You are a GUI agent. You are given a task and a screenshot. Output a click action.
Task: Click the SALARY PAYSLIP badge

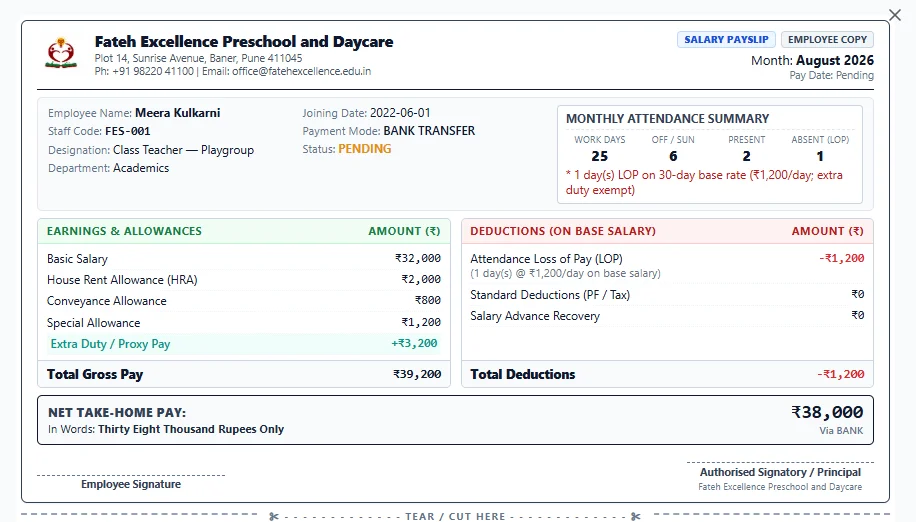point(726,40)
